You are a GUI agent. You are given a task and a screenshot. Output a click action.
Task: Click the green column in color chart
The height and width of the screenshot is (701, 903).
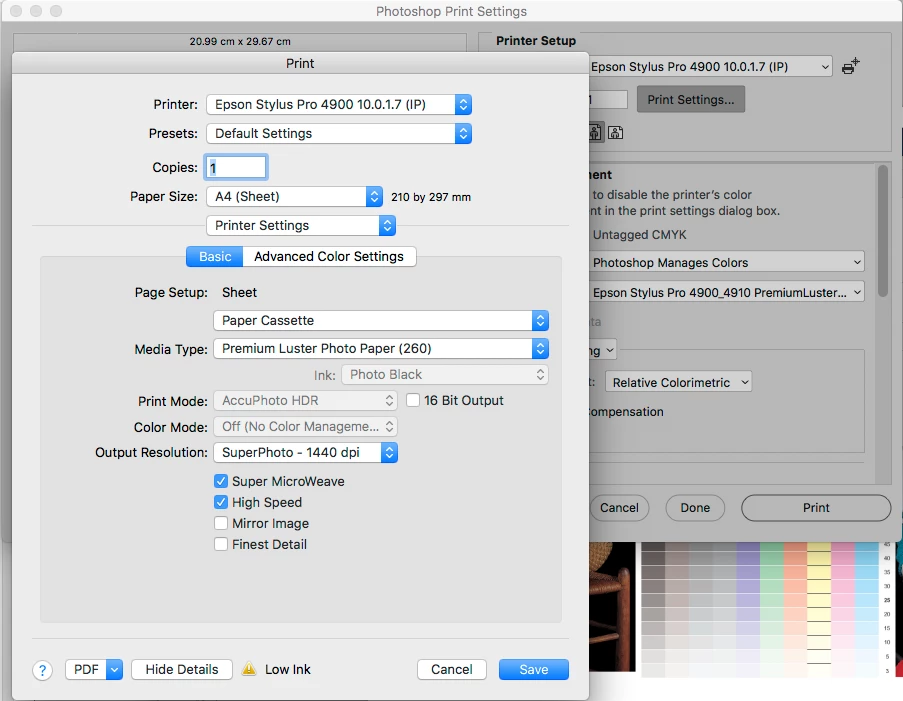772,609
